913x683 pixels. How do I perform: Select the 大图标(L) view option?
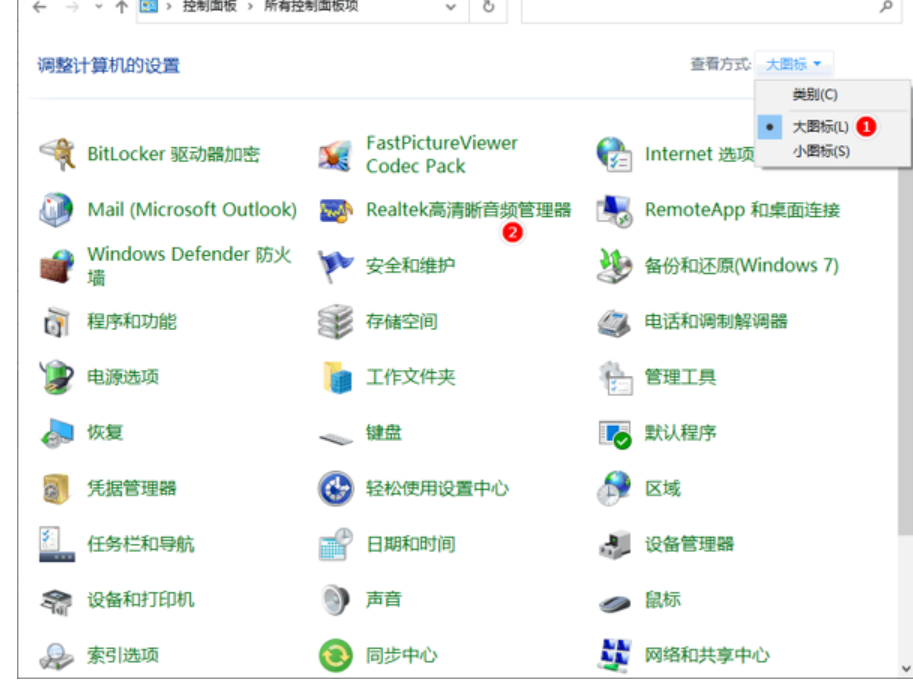[x=820, y=127]
